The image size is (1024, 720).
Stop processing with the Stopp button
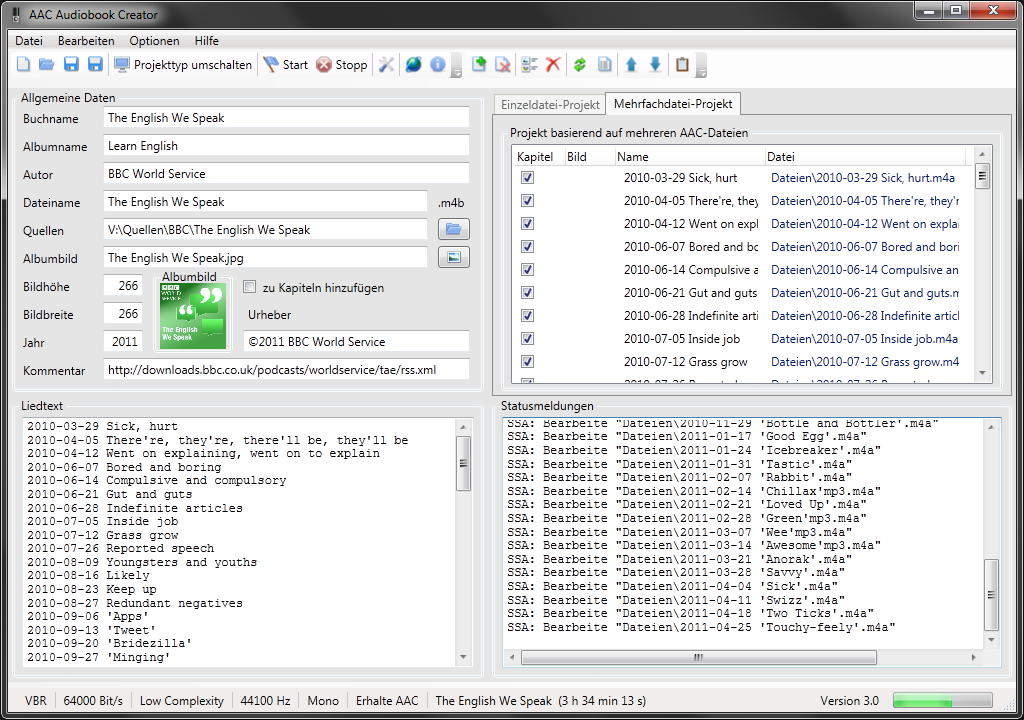342,65
